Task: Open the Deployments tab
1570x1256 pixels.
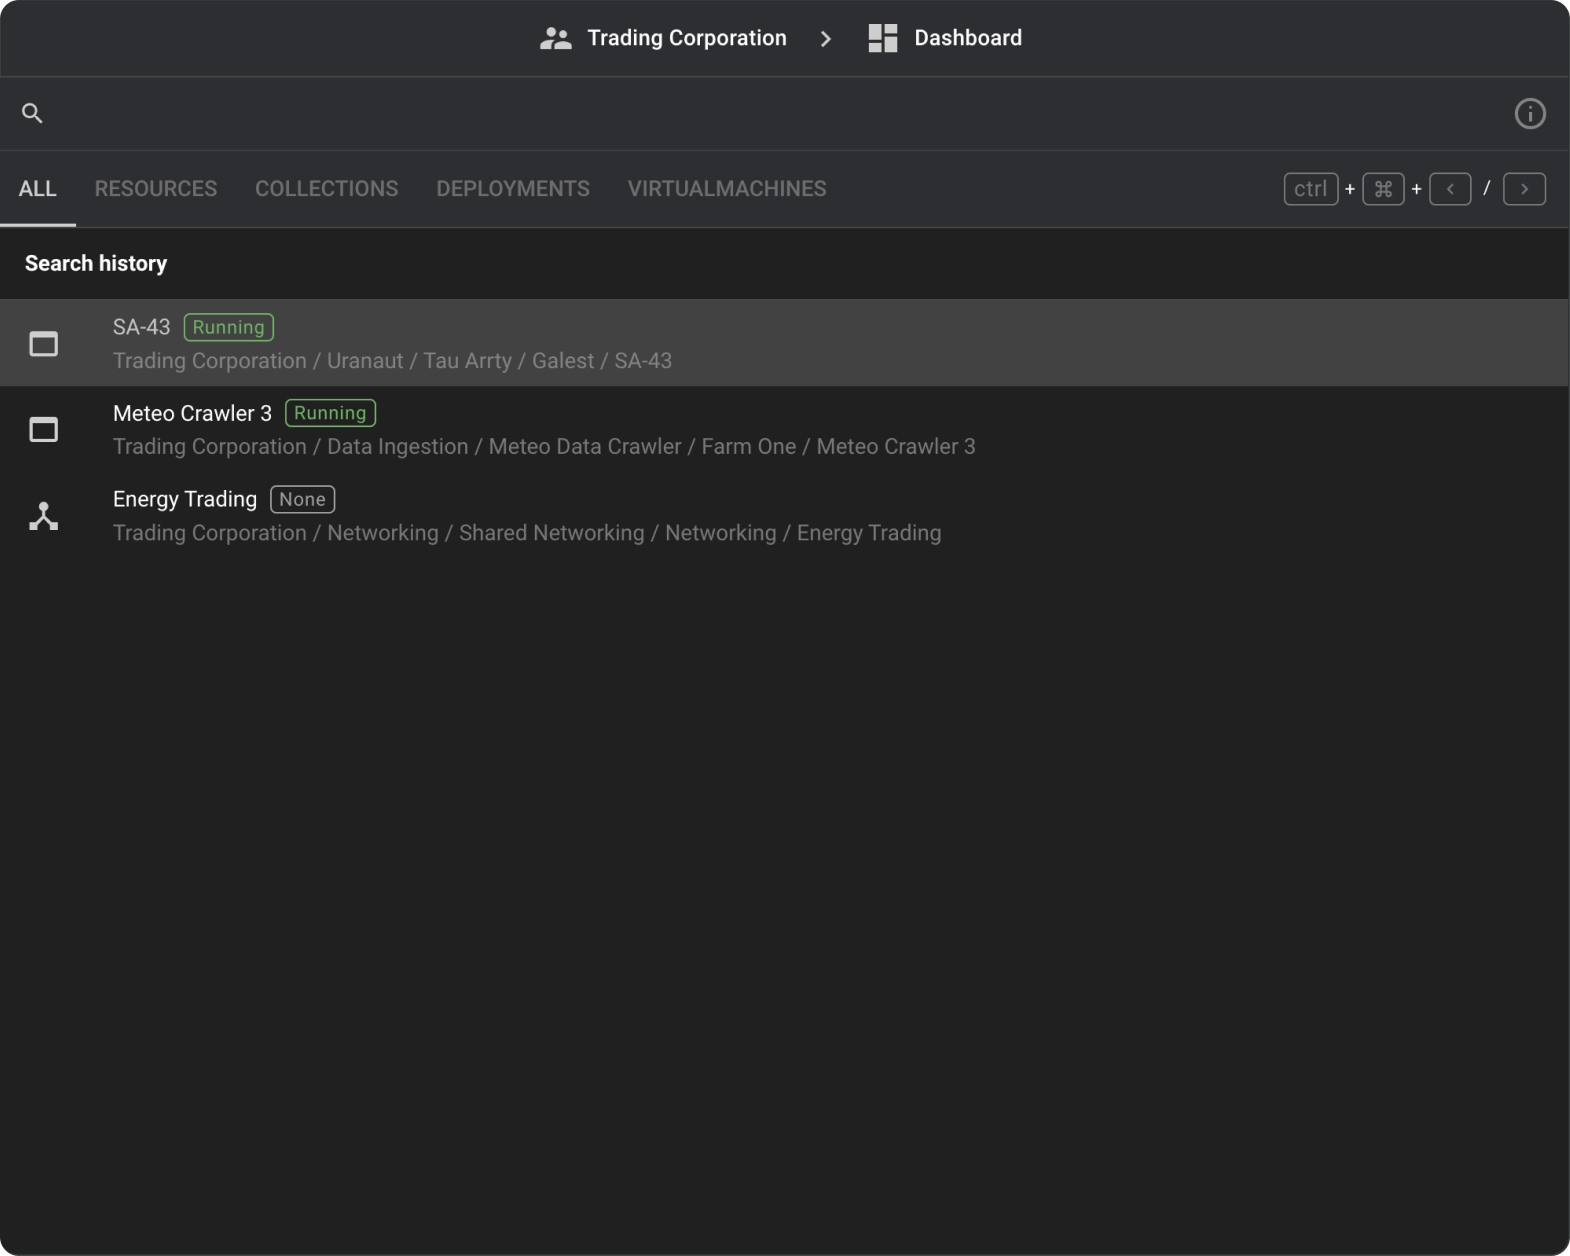Action: [513, 189]
